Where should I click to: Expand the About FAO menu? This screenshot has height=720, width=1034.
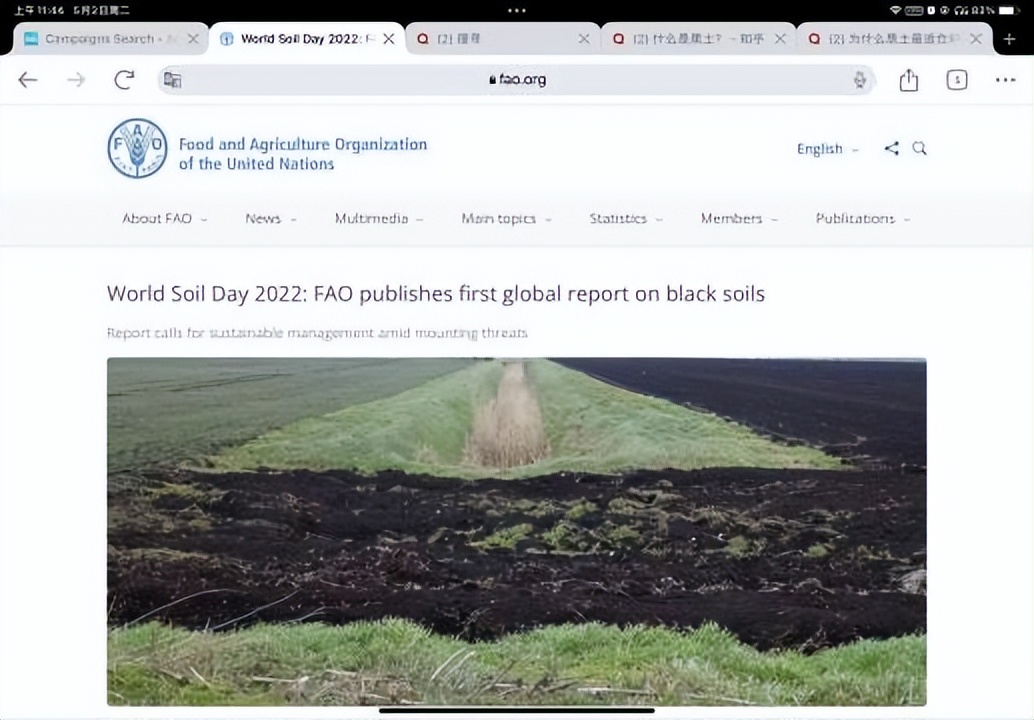coord(164,218)
